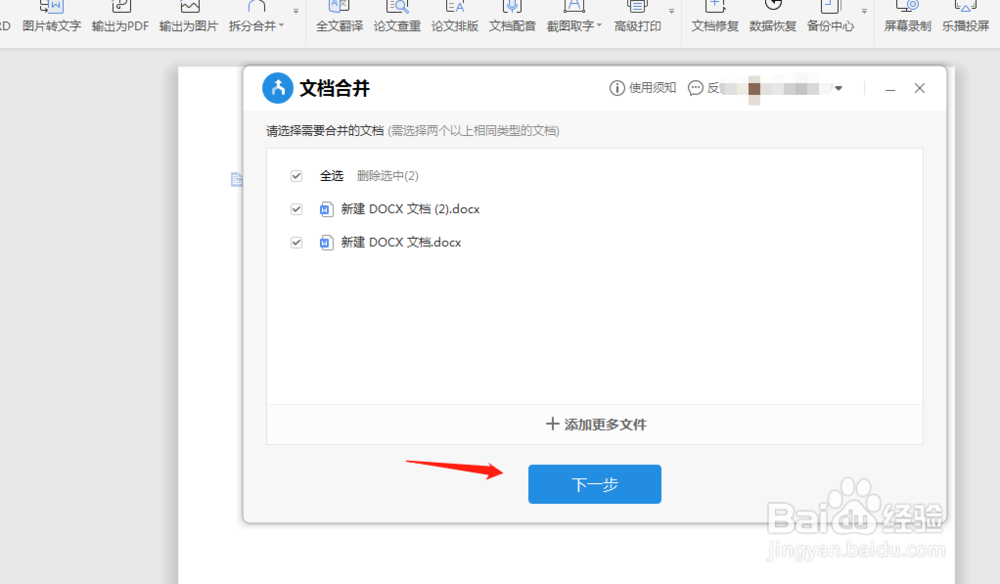Open the 文档配音 tool
The width and height of the screenshot is (1000, 584).
click(x=512, y=18)
